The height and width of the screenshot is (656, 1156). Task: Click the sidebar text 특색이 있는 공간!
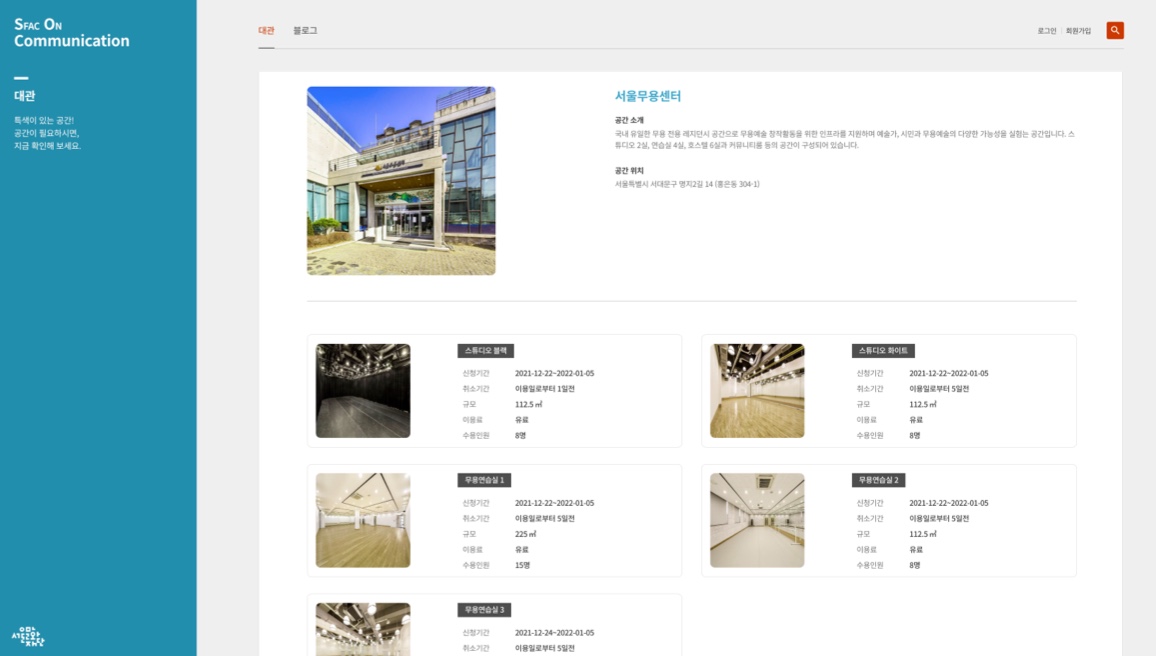click(x=43, y=120)
